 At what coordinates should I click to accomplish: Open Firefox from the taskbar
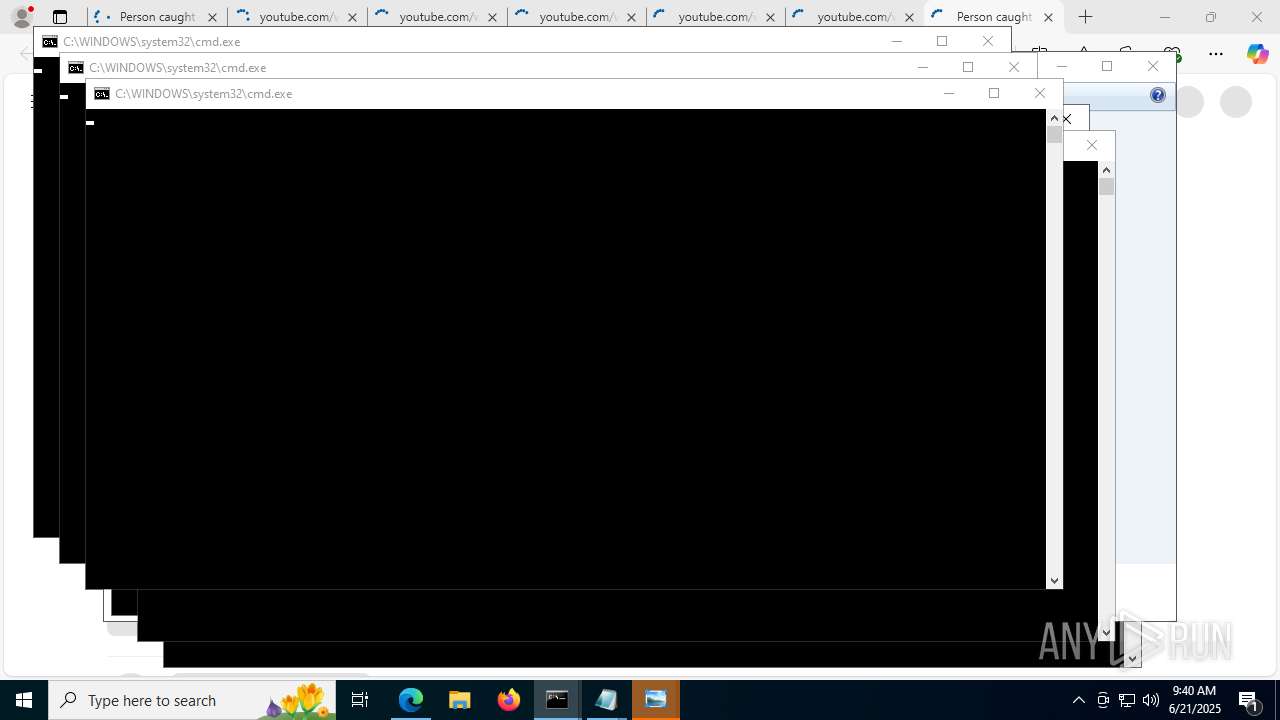point(509,700)
